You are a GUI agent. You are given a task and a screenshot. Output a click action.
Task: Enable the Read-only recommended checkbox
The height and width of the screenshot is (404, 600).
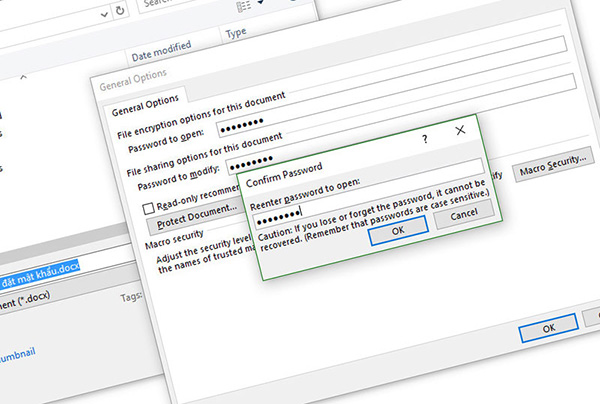[148, 208]
